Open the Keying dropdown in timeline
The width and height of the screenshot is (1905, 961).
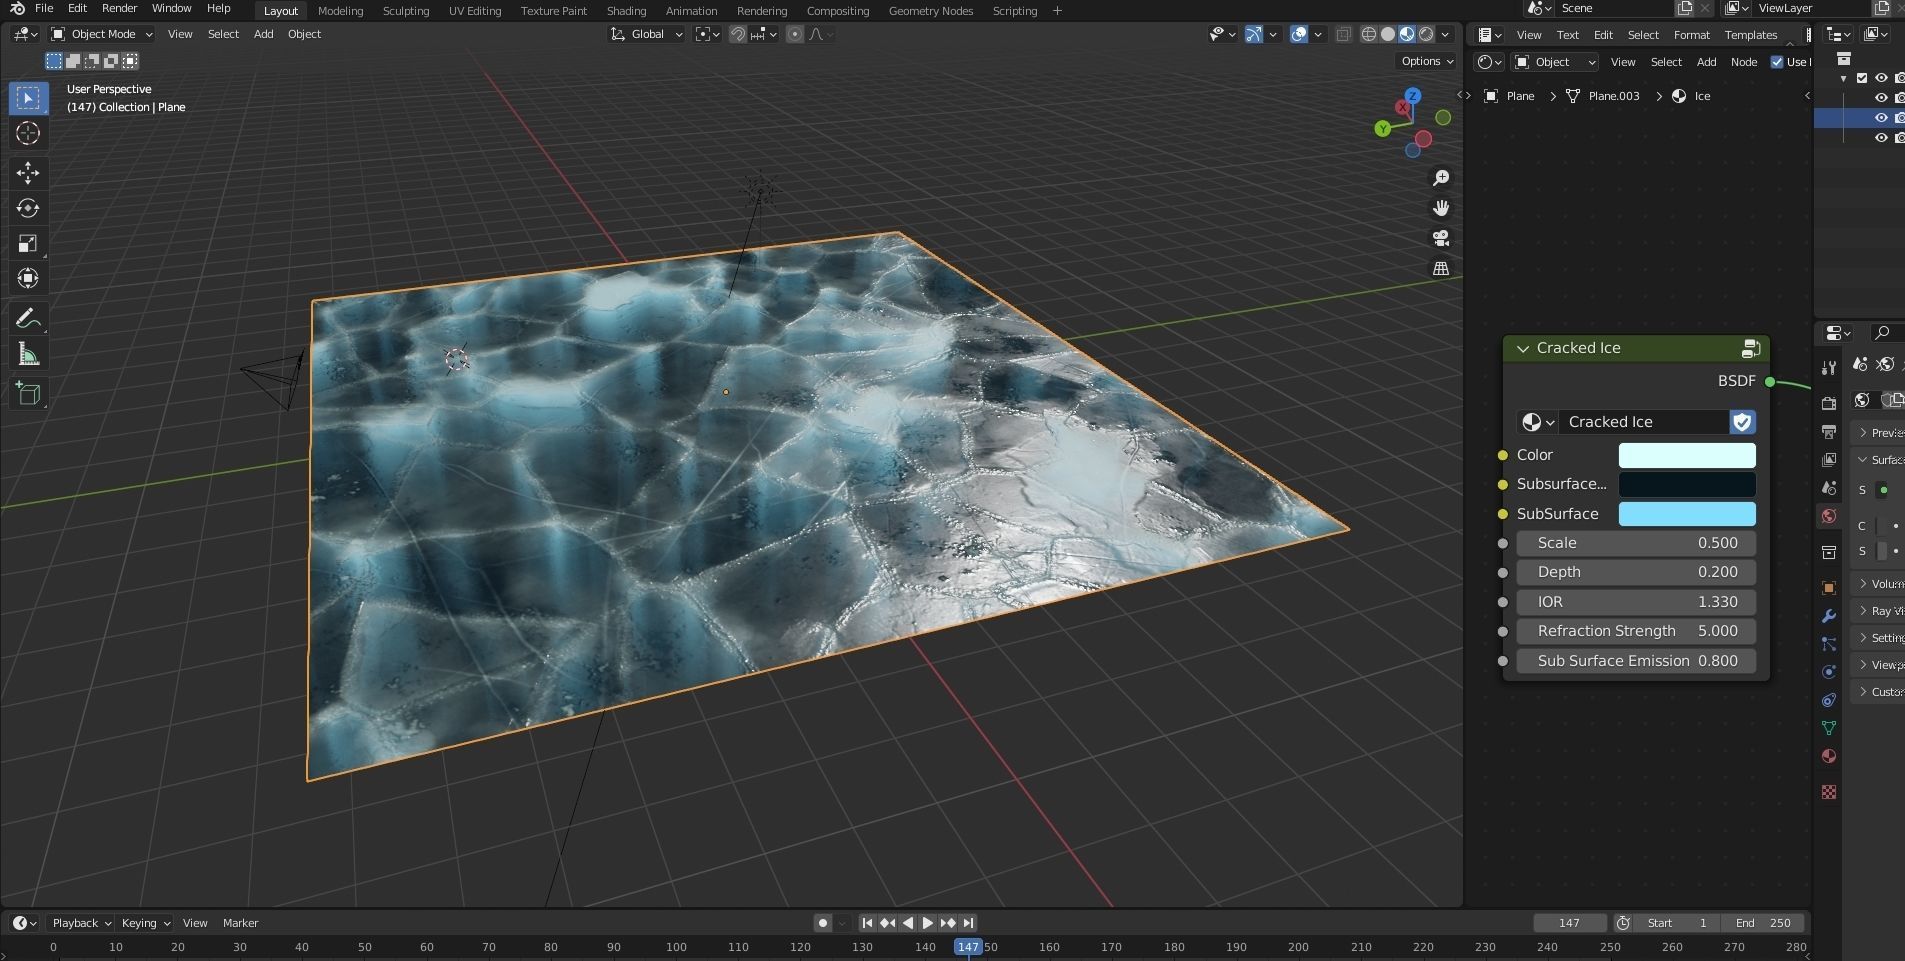145,923
